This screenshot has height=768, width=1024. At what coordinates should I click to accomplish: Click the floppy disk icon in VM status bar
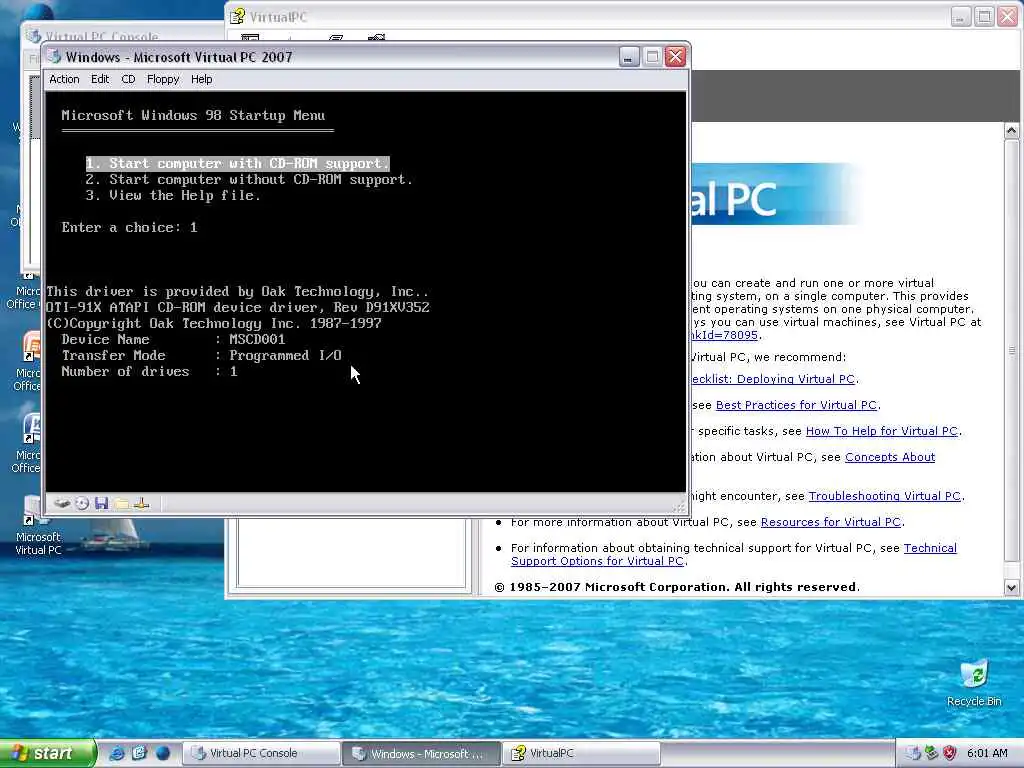coord(101,504)
